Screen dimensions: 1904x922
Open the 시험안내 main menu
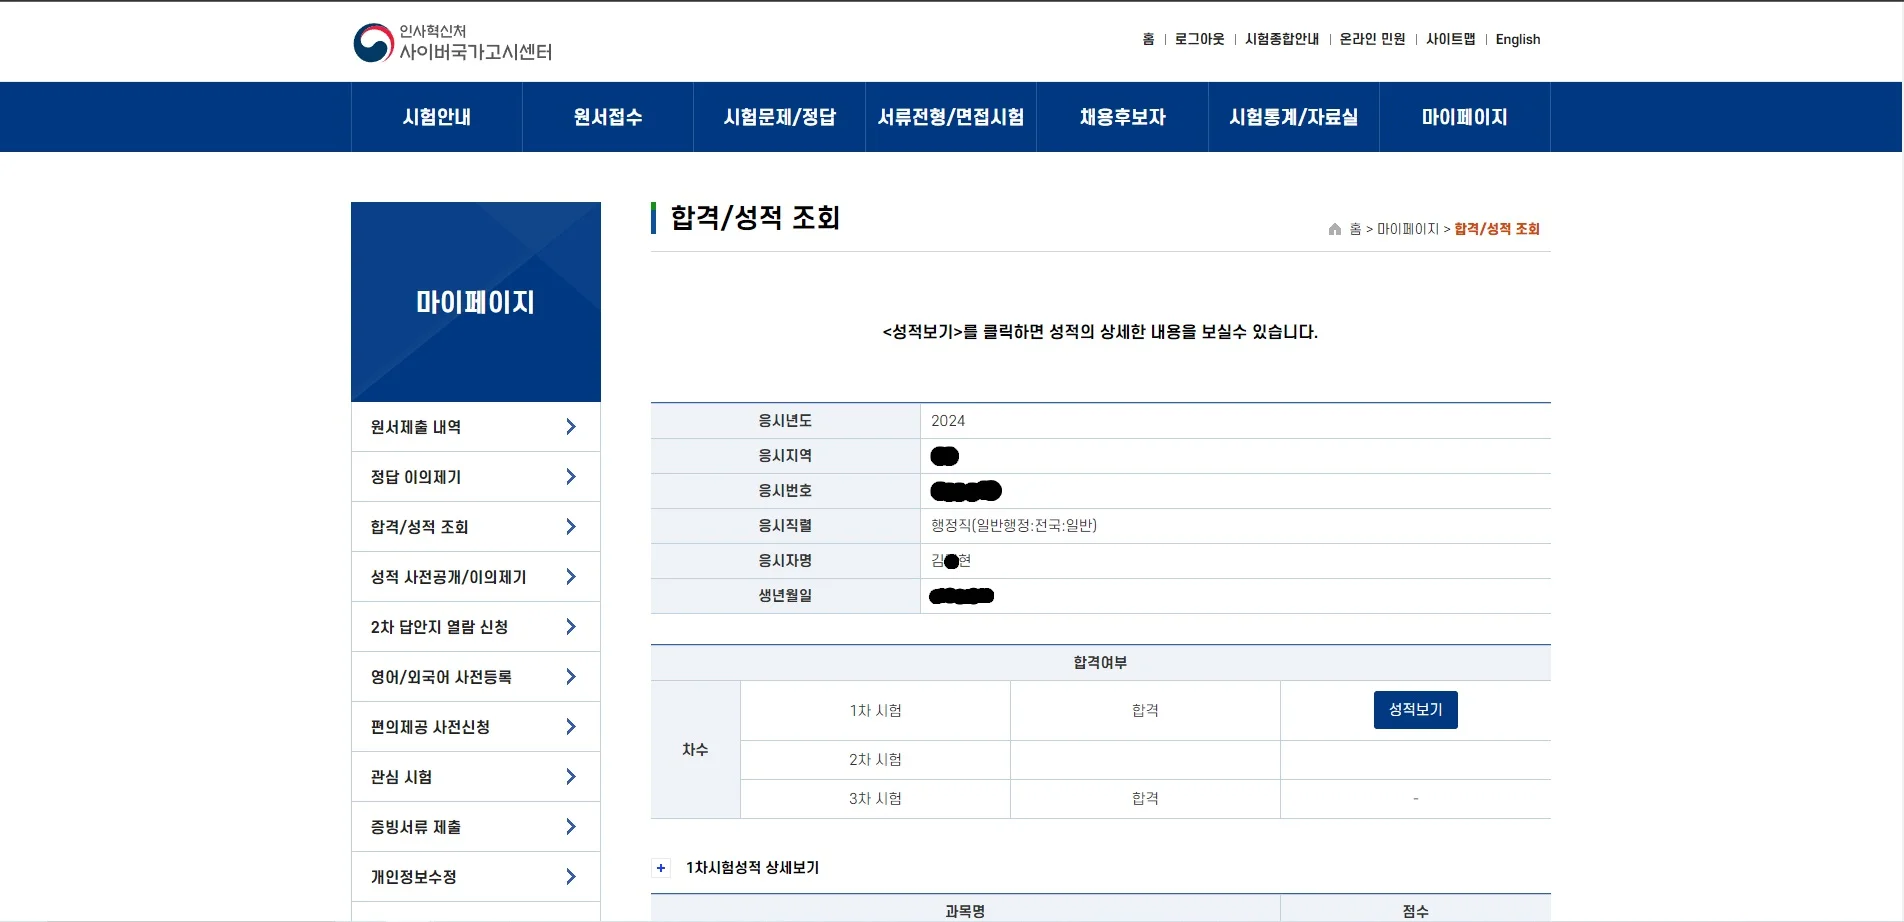coord(437,117)
